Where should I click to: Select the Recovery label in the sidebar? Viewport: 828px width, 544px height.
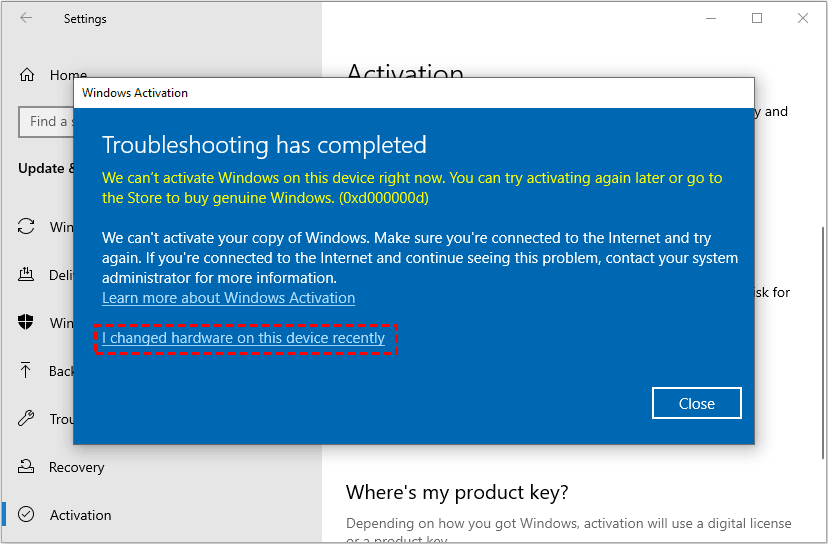coord(76,467)
